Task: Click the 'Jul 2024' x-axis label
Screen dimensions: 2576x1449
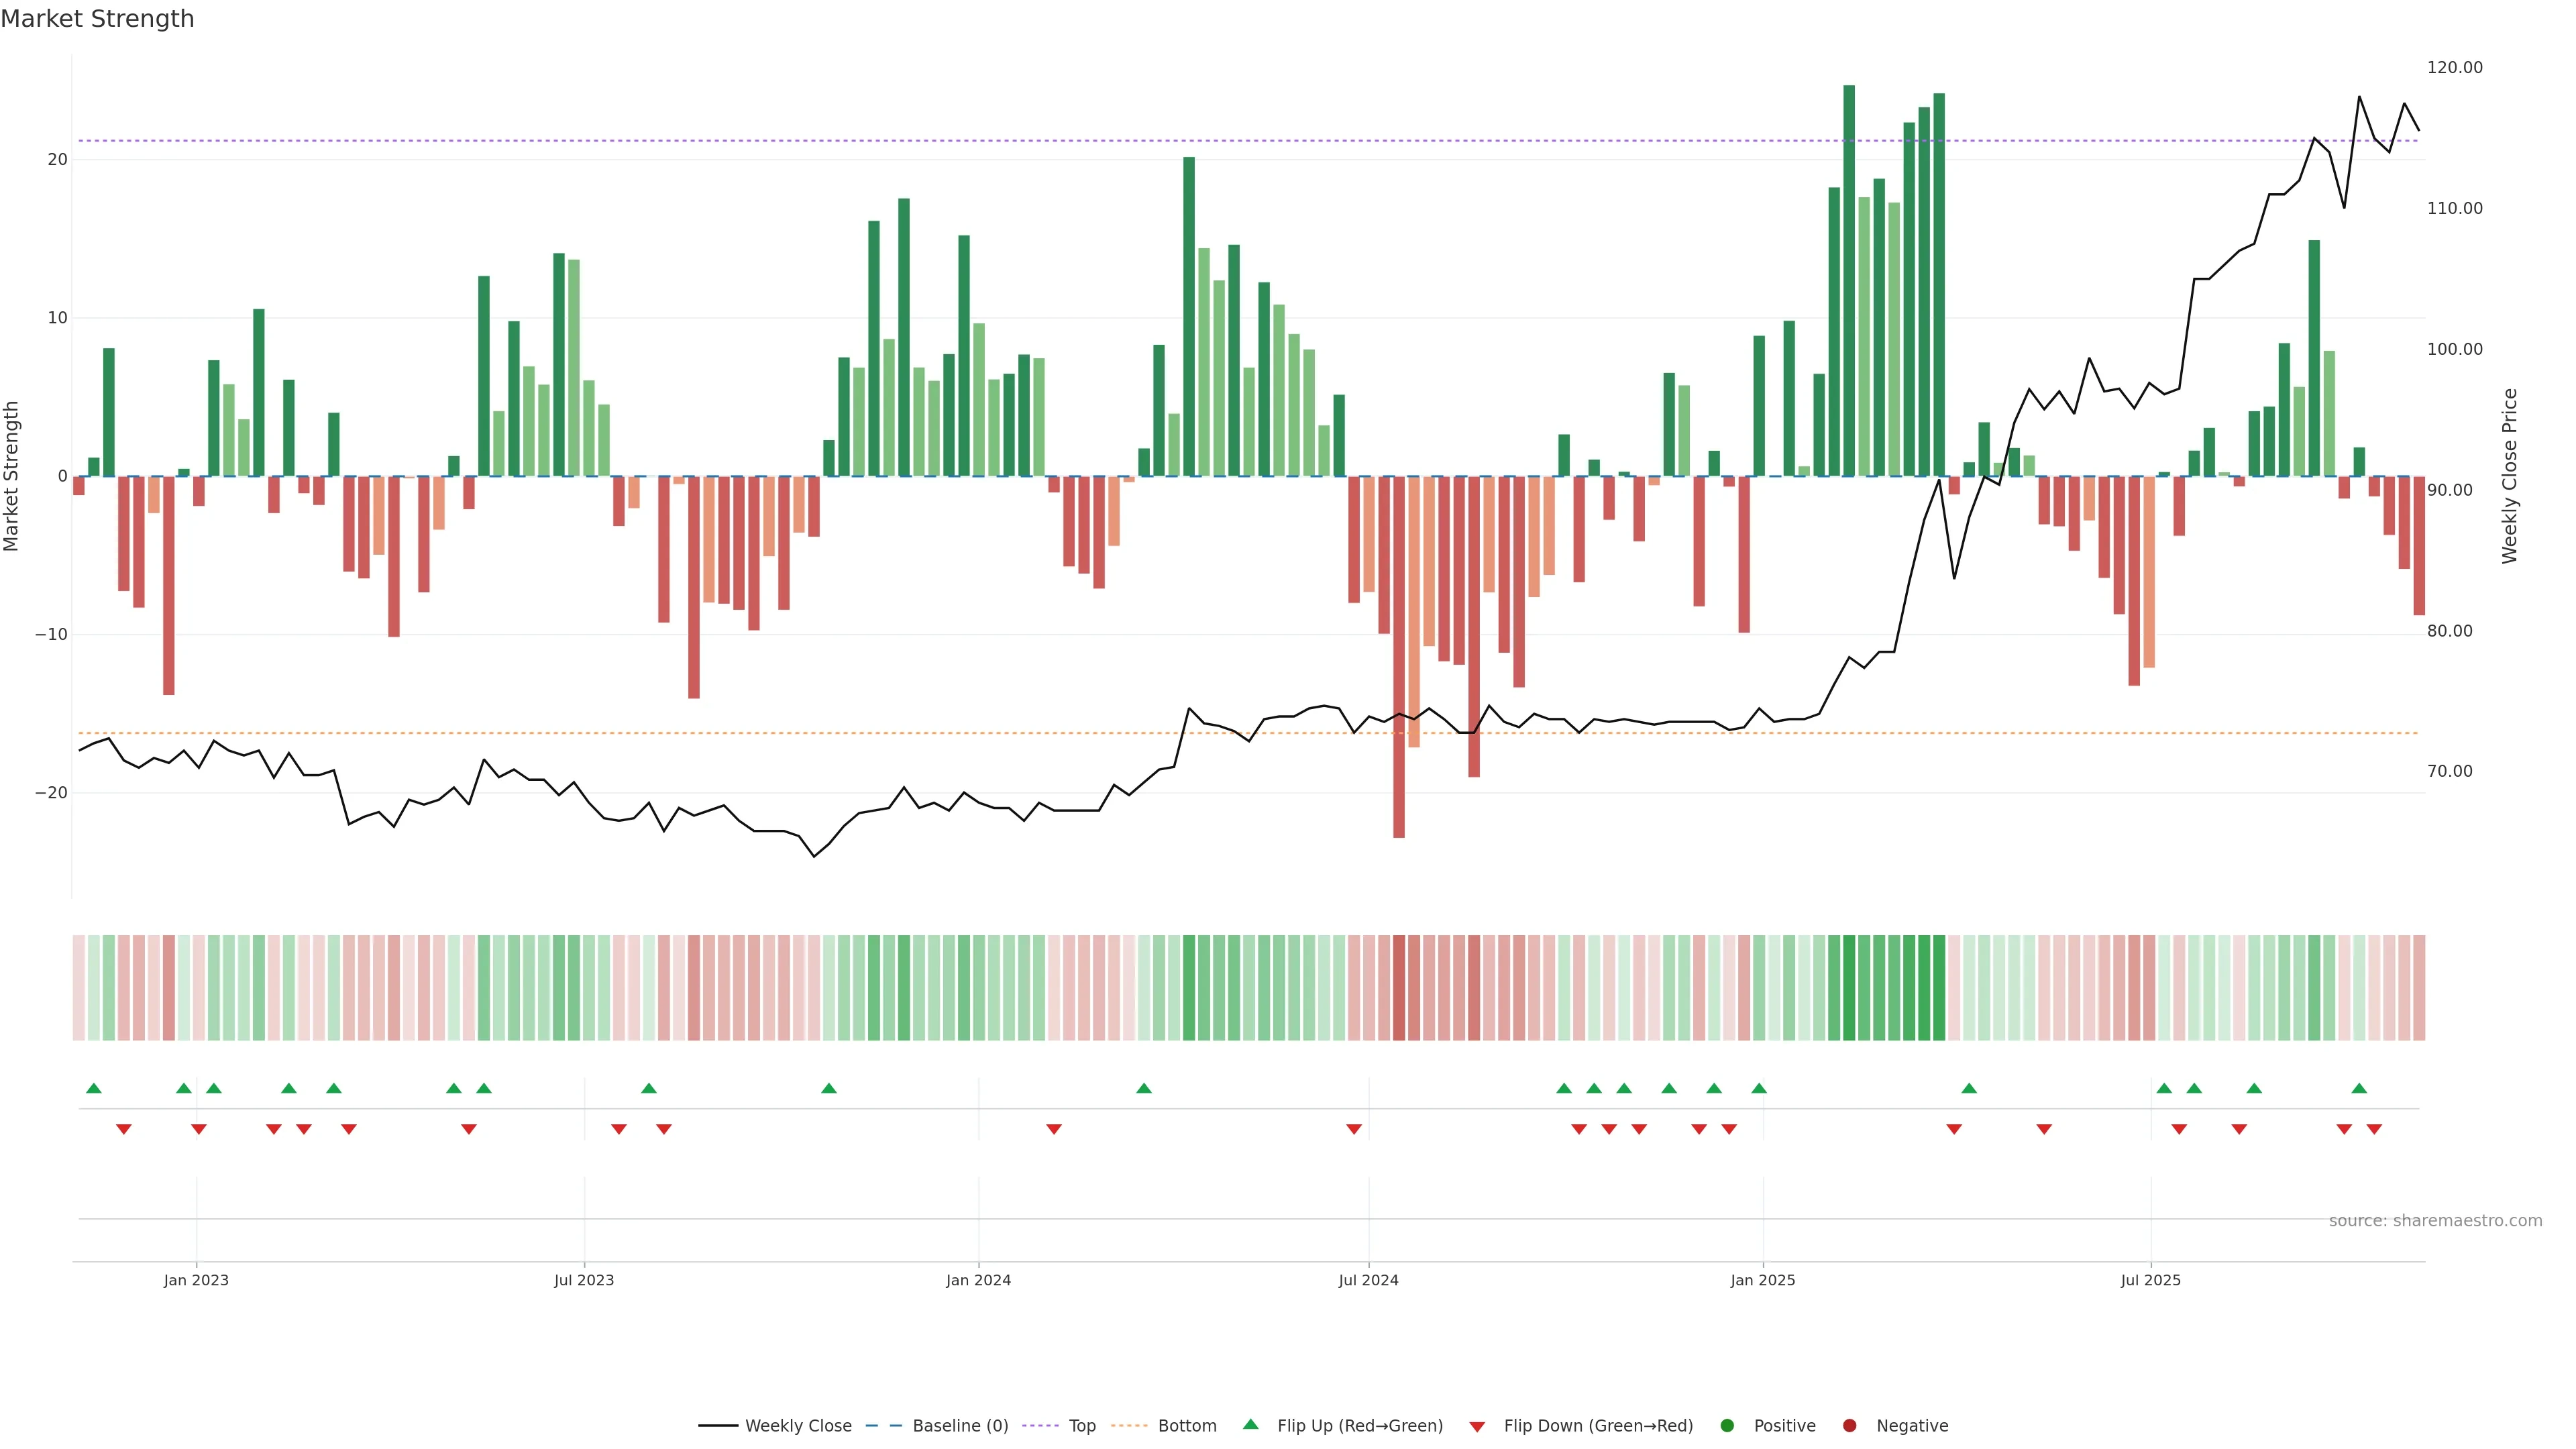Action: coord(1368,1280)
